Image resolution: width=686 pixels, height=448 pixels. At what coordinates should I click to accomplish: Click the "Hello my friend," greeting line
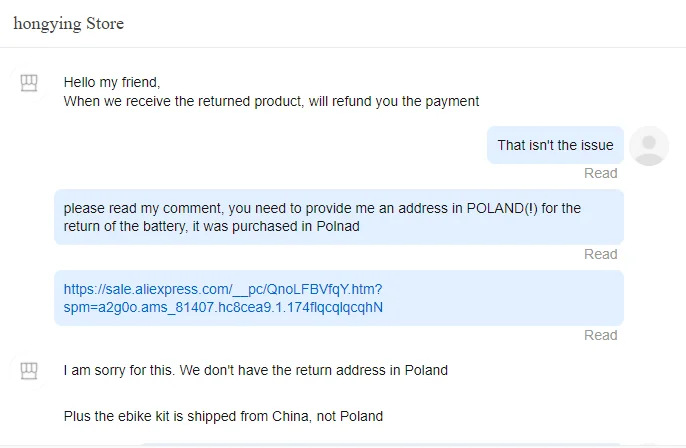coord(111,82)
